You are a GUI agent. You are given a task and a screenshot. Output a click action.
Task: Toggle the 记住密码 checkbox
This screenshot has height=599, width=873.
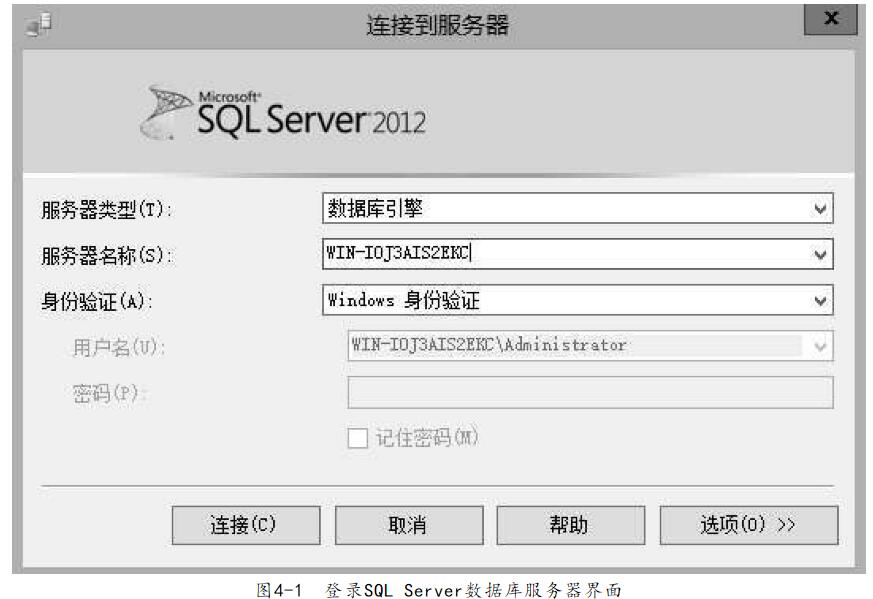coord(357,438)
